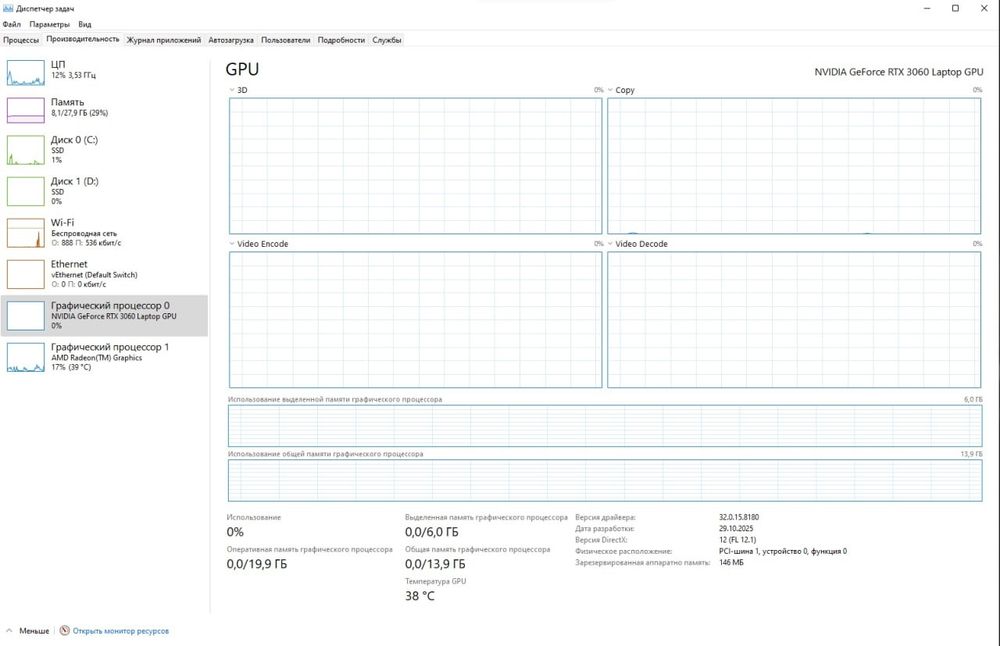Switch to the Службы tab
The height and width of the screenshot is (646, 1000).
click(386, 40)
